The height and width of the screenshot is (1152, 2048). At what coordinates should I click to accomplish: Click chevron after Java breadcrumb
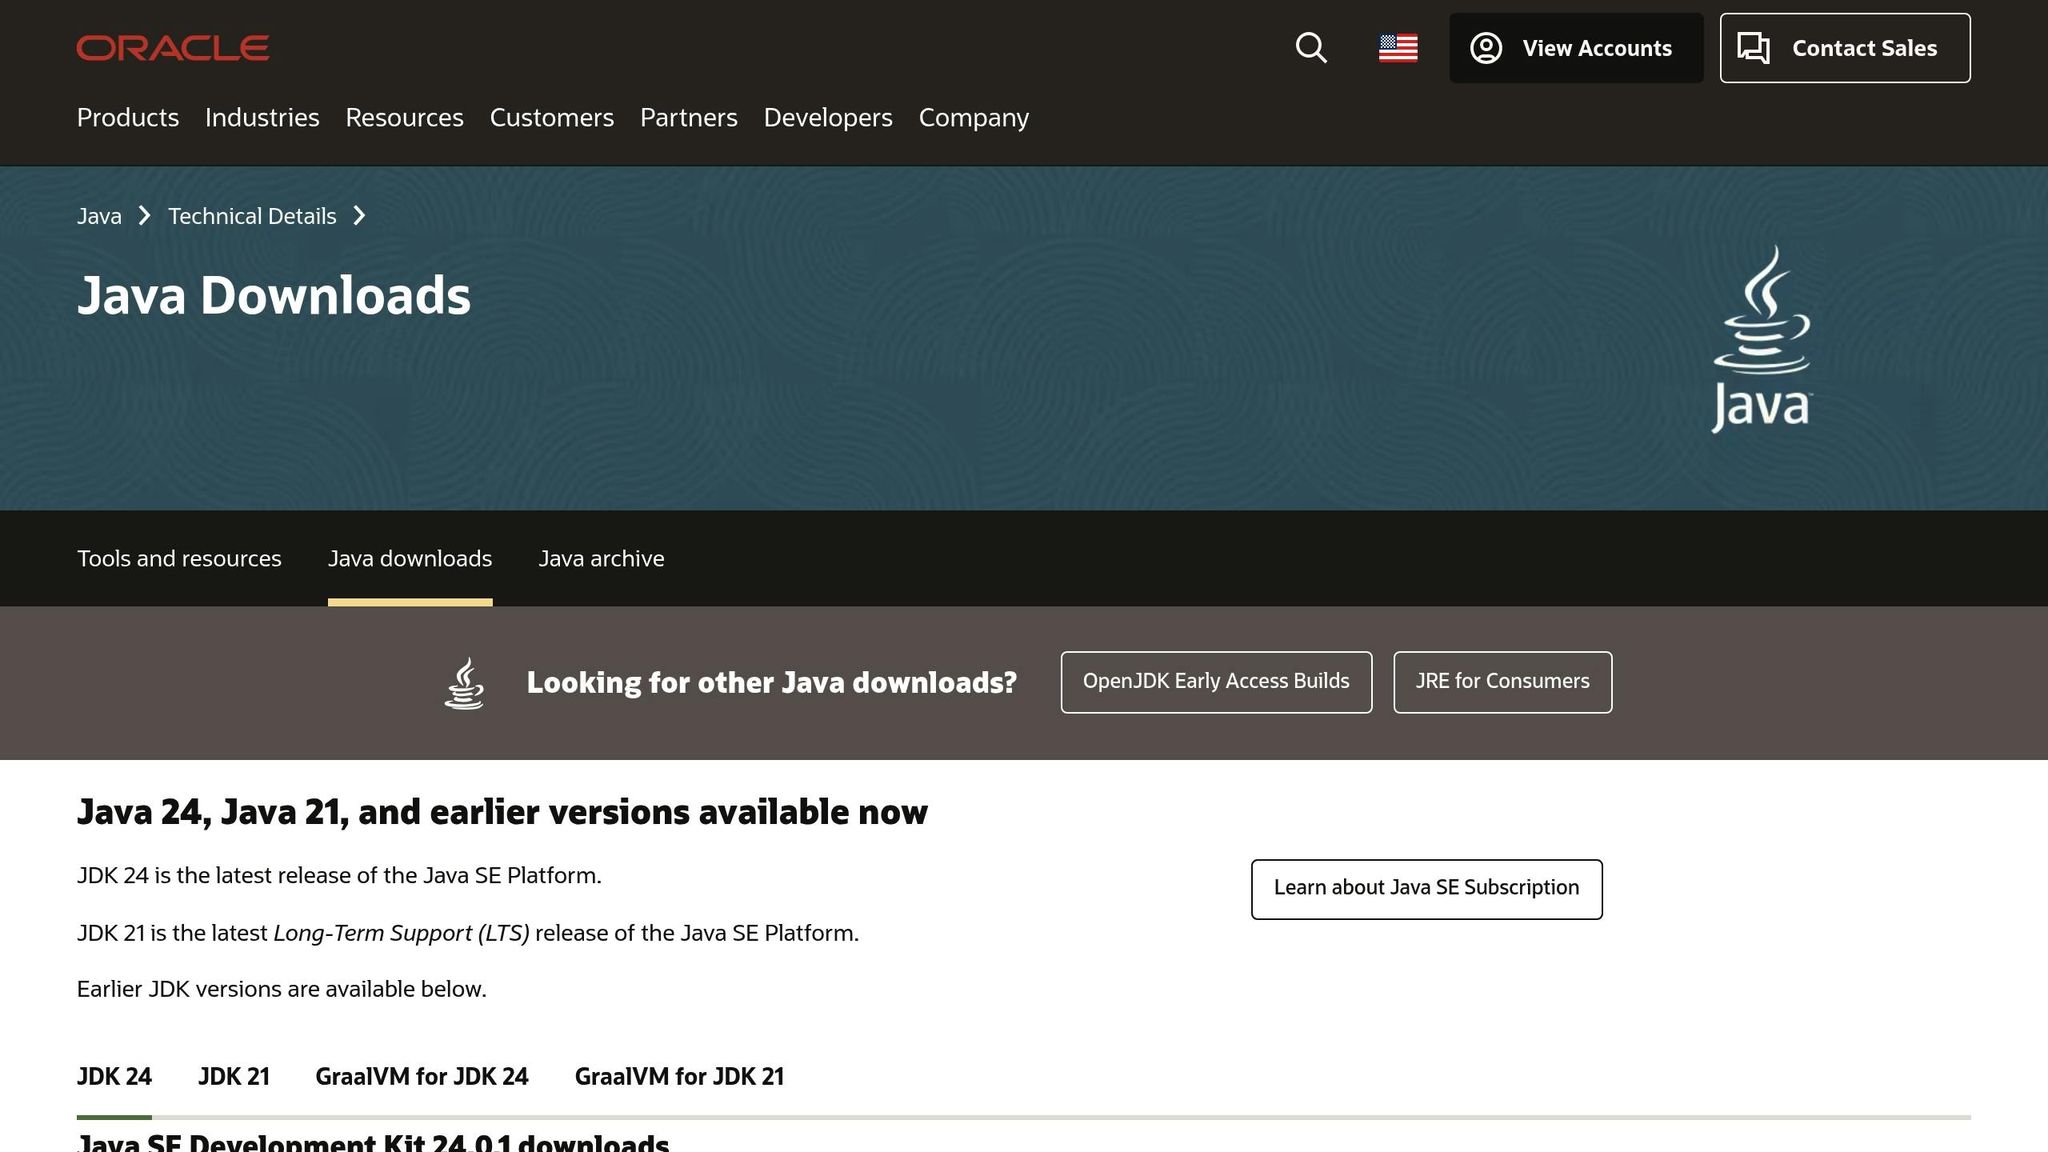click(x=145, y=216)
